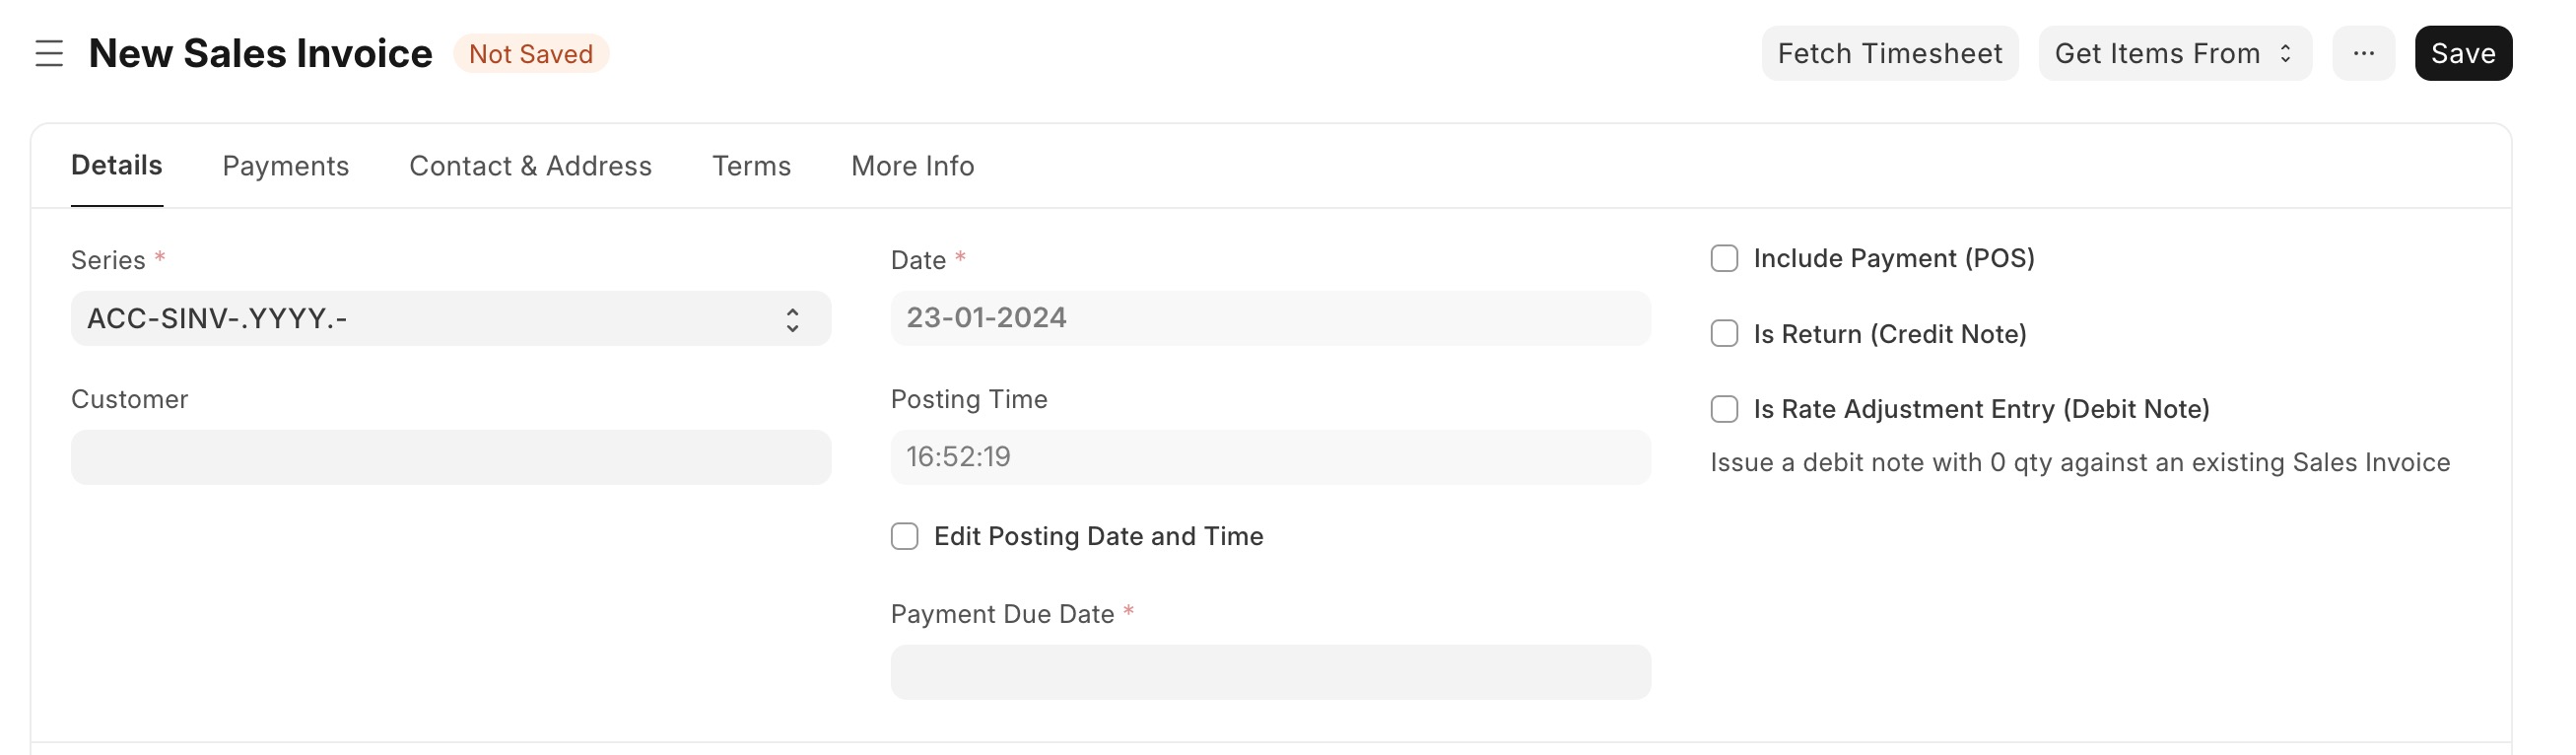Check Is Rate Adjustment Entry (Debit Note)

point(1724,408)
